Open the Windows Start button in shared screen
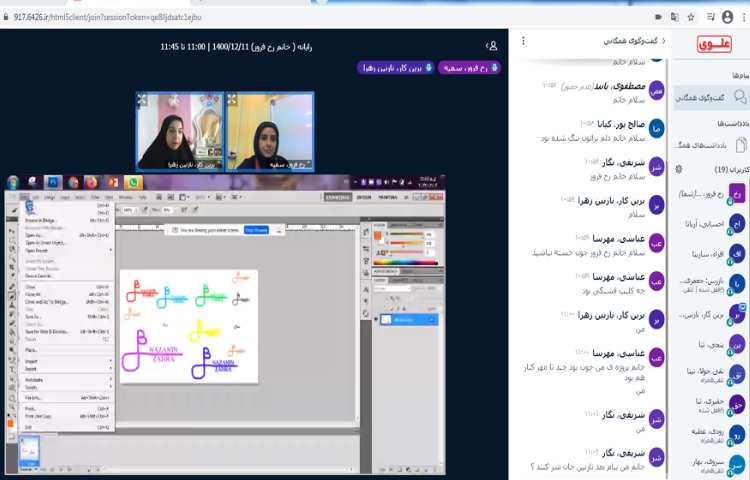 tap(13, 182)
